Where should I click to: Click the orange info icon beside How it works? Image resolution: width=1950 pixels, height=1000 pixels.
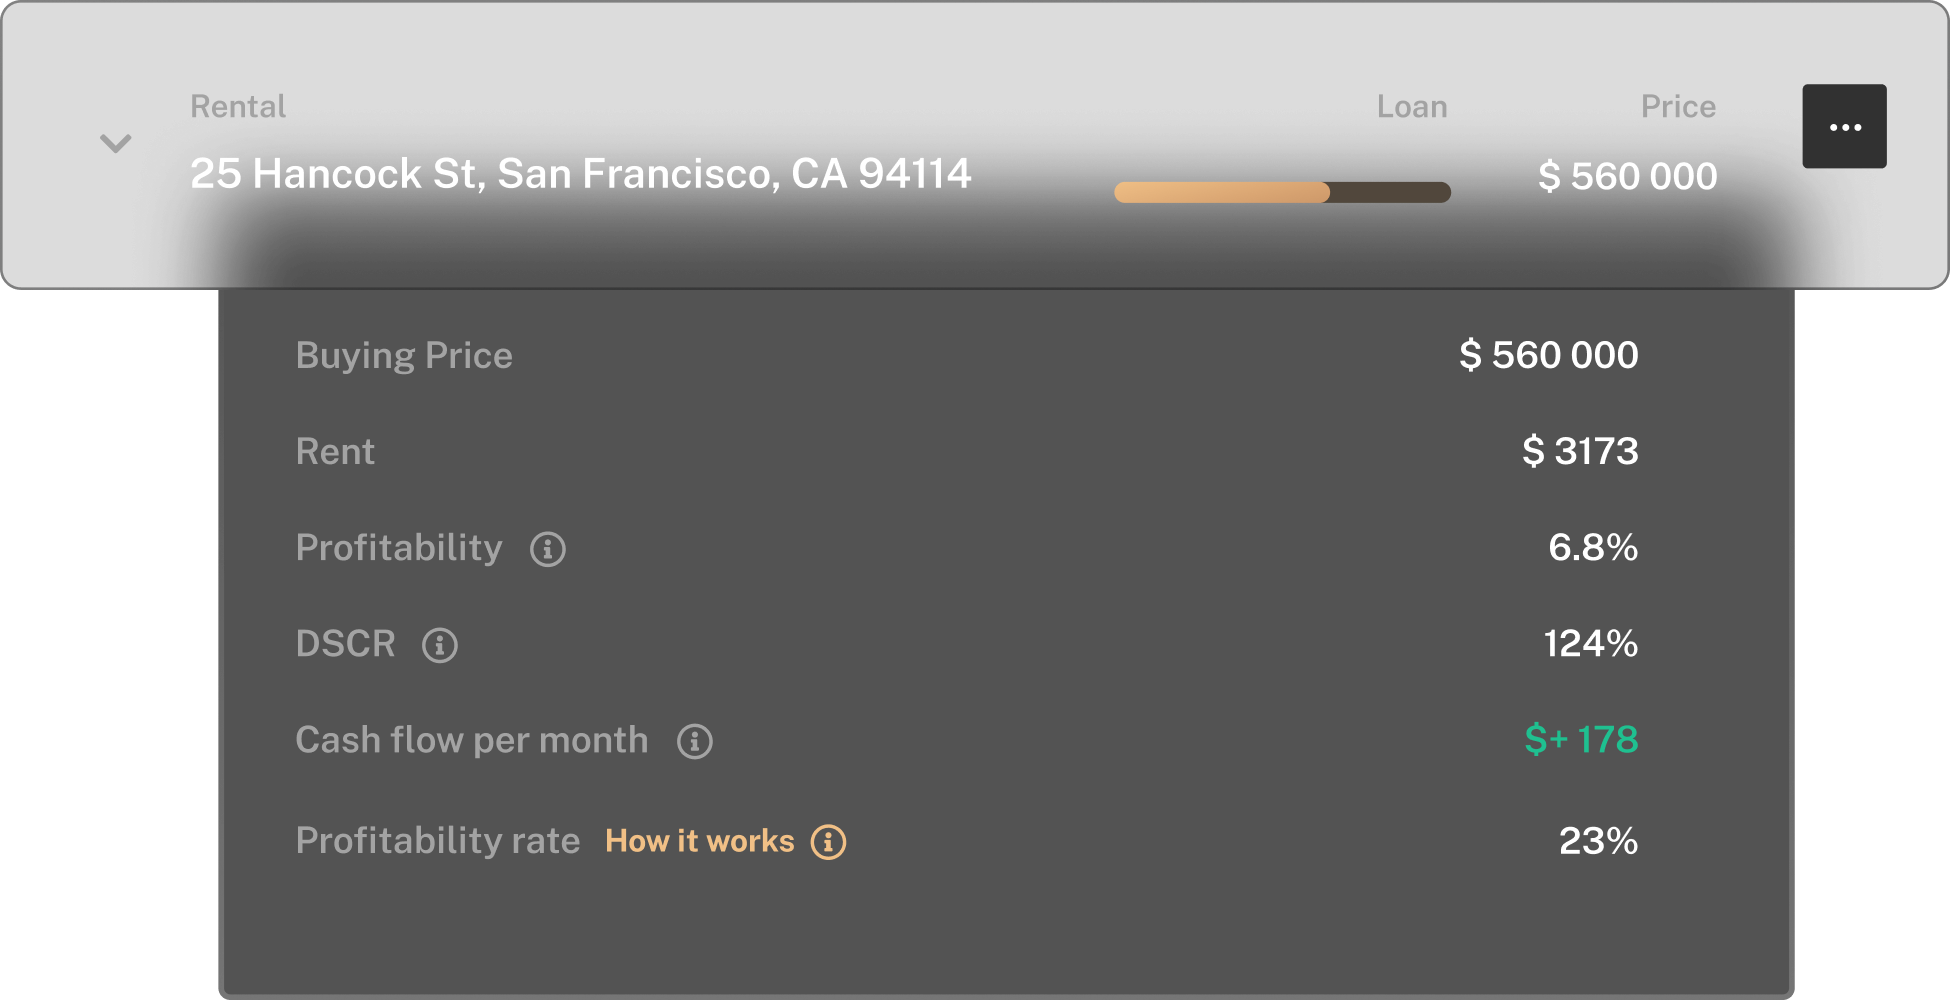(828, 842)
